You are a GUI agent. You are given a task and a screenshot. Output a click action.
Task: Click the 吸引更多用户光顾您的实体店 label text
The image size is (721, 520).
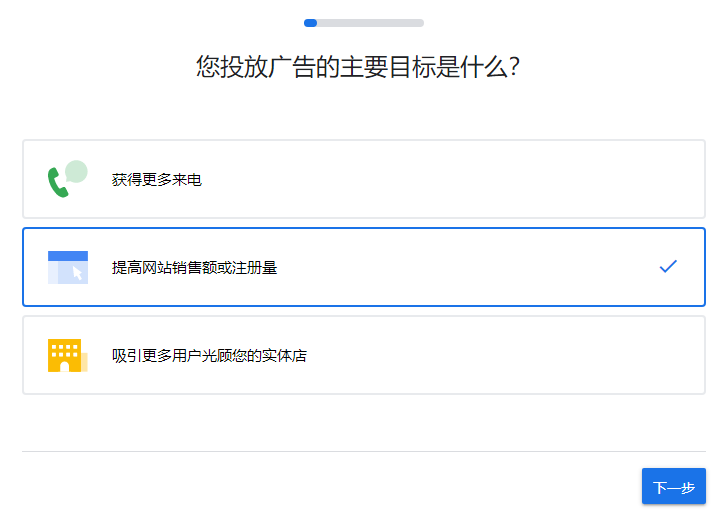209,356
